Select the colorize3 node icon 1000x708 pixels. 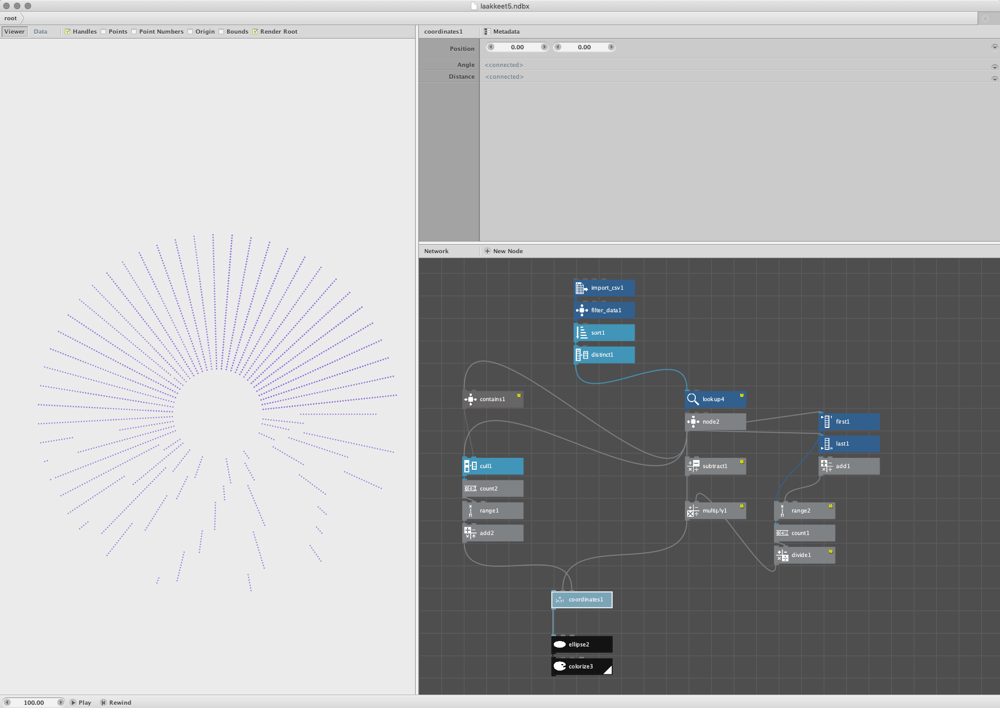pyautogui.click(x=559, y=666)
